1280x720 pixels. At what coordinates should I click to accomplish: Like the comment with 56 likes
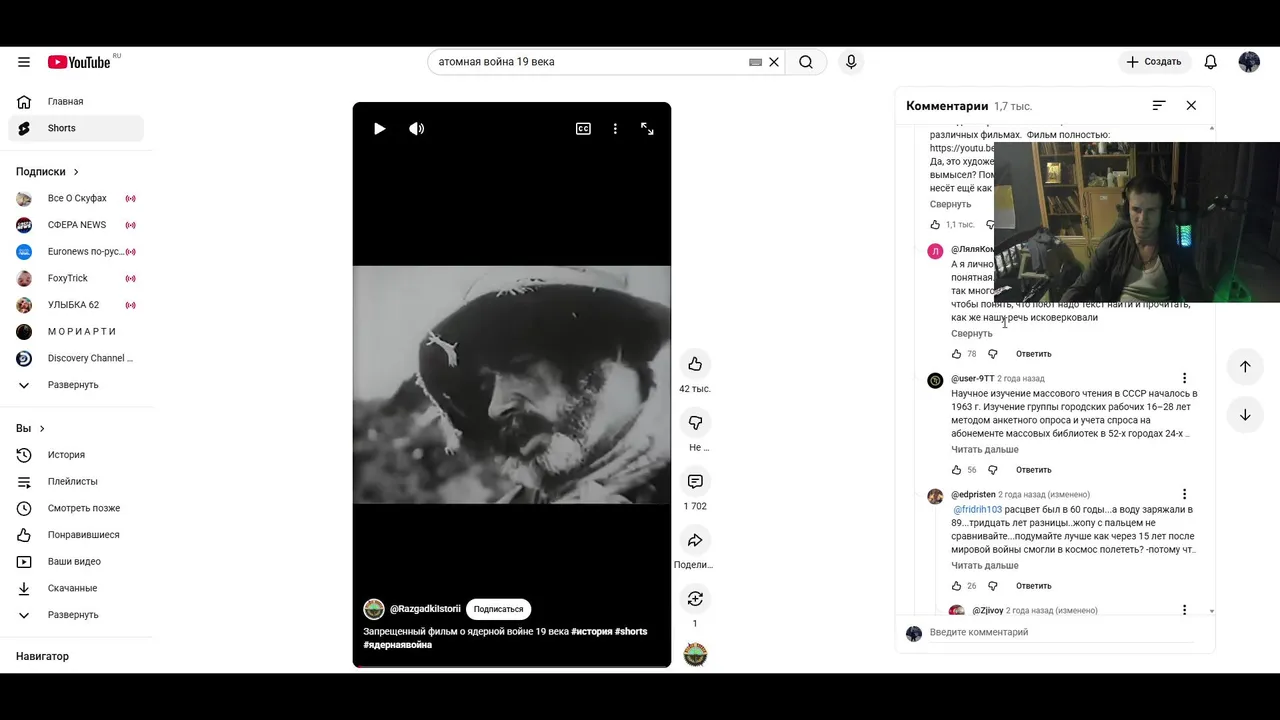tap(956, 470)
